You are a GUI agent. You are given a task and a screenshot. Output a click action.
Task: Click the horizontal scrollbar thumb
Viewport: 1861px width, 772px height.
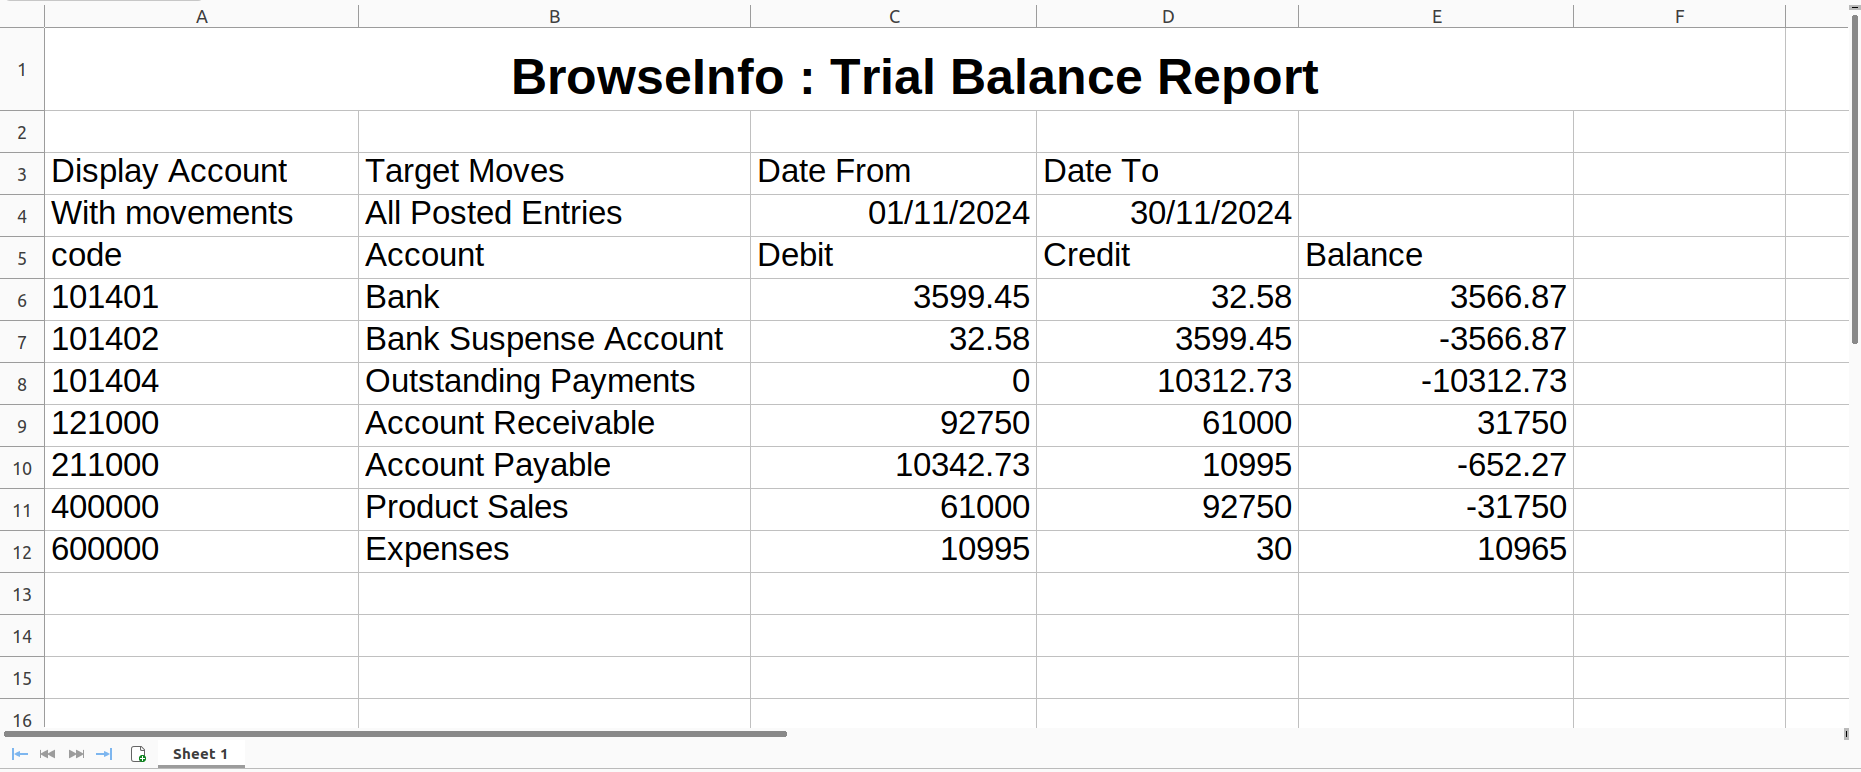(x=395, y=734)
